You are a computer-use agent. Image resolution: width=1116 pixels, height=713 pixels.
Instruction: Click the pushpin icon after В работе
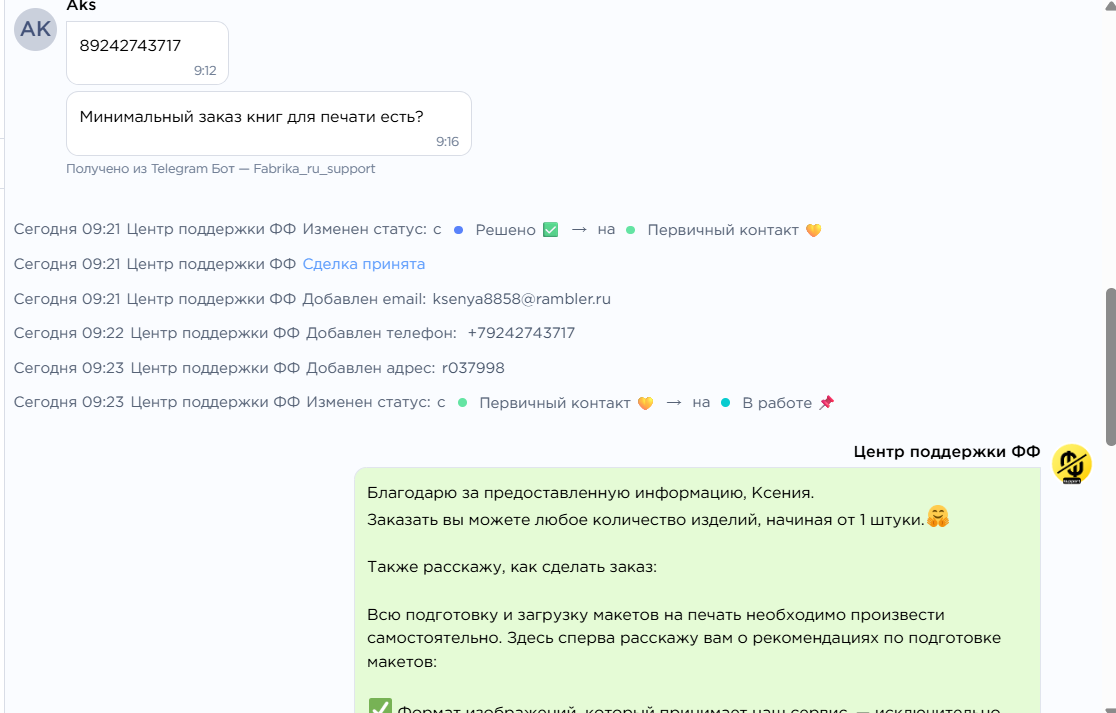click(x=826, y=403)
